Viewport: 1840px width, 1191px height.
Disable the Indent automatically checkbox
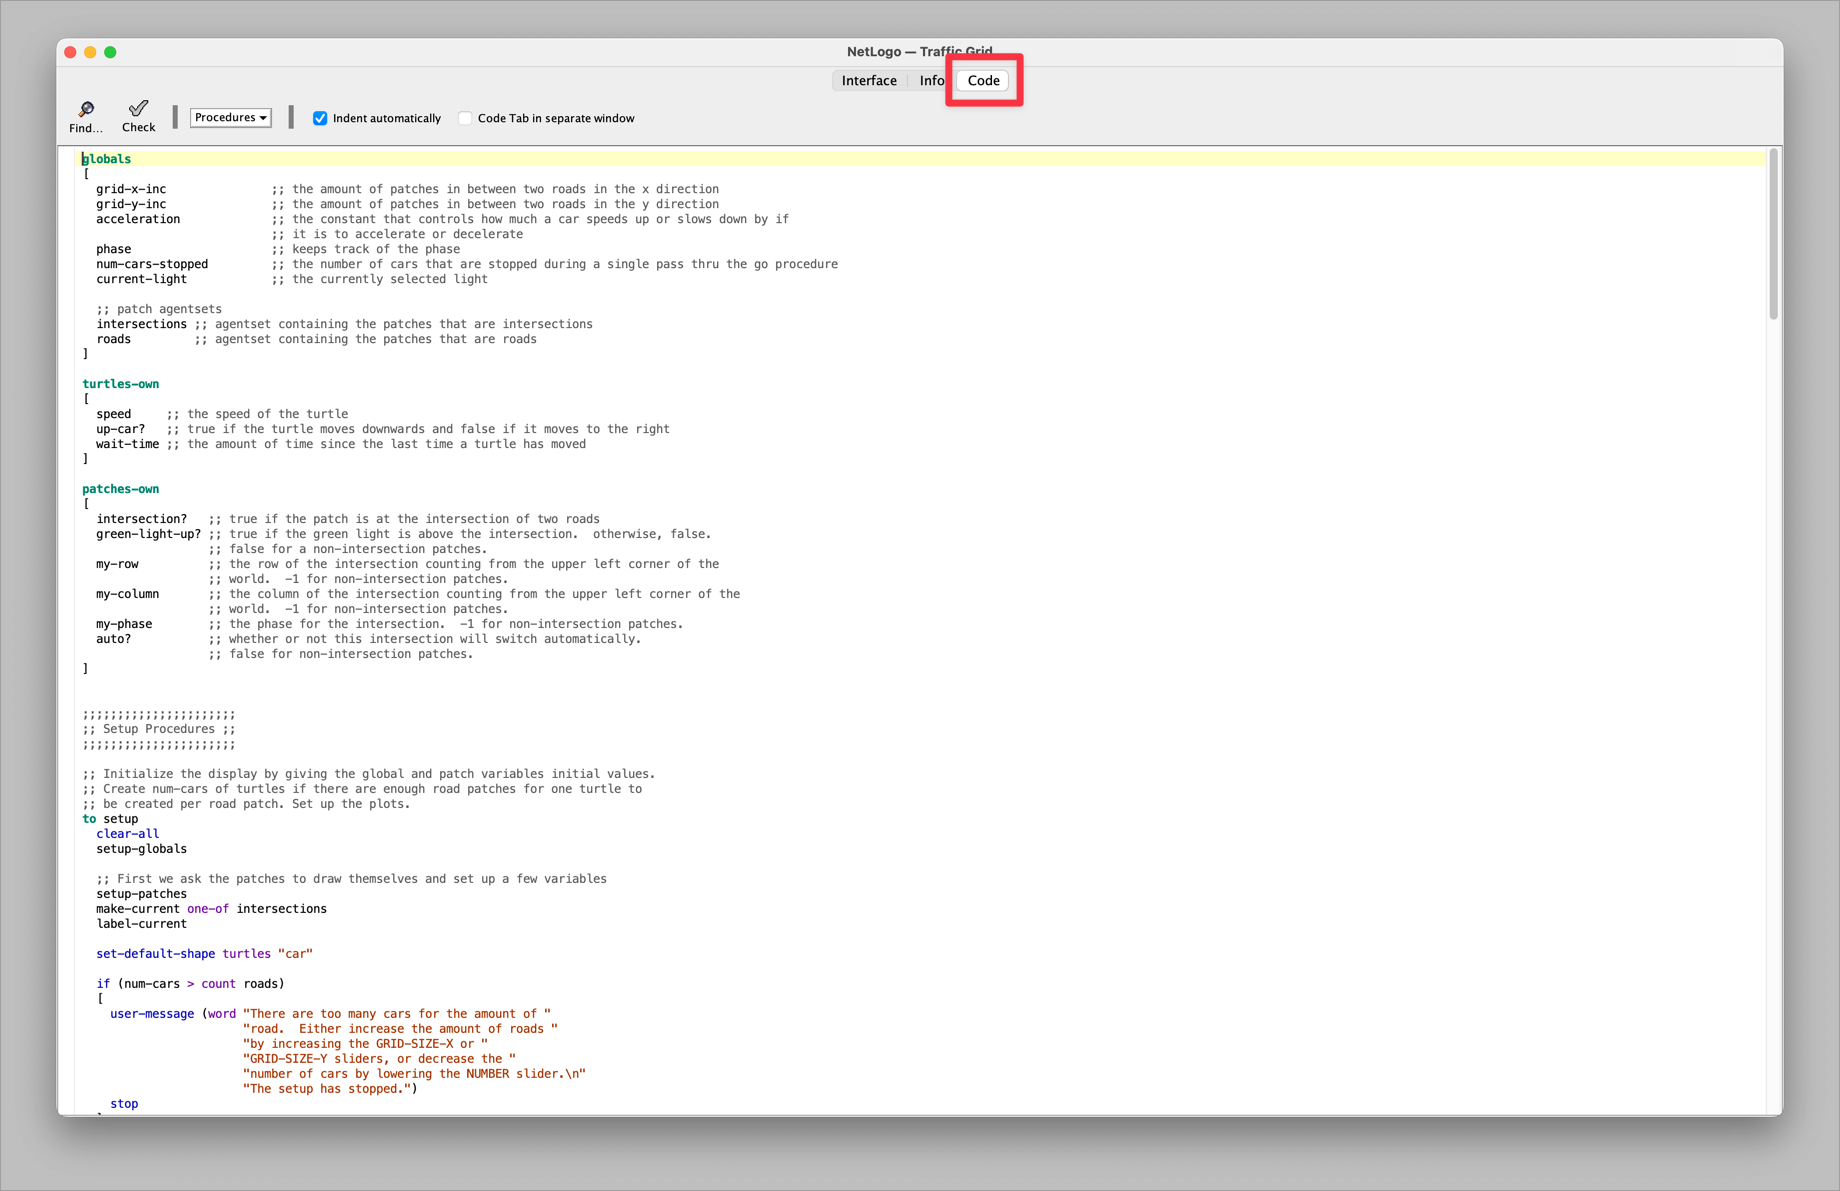pos(319,117)
